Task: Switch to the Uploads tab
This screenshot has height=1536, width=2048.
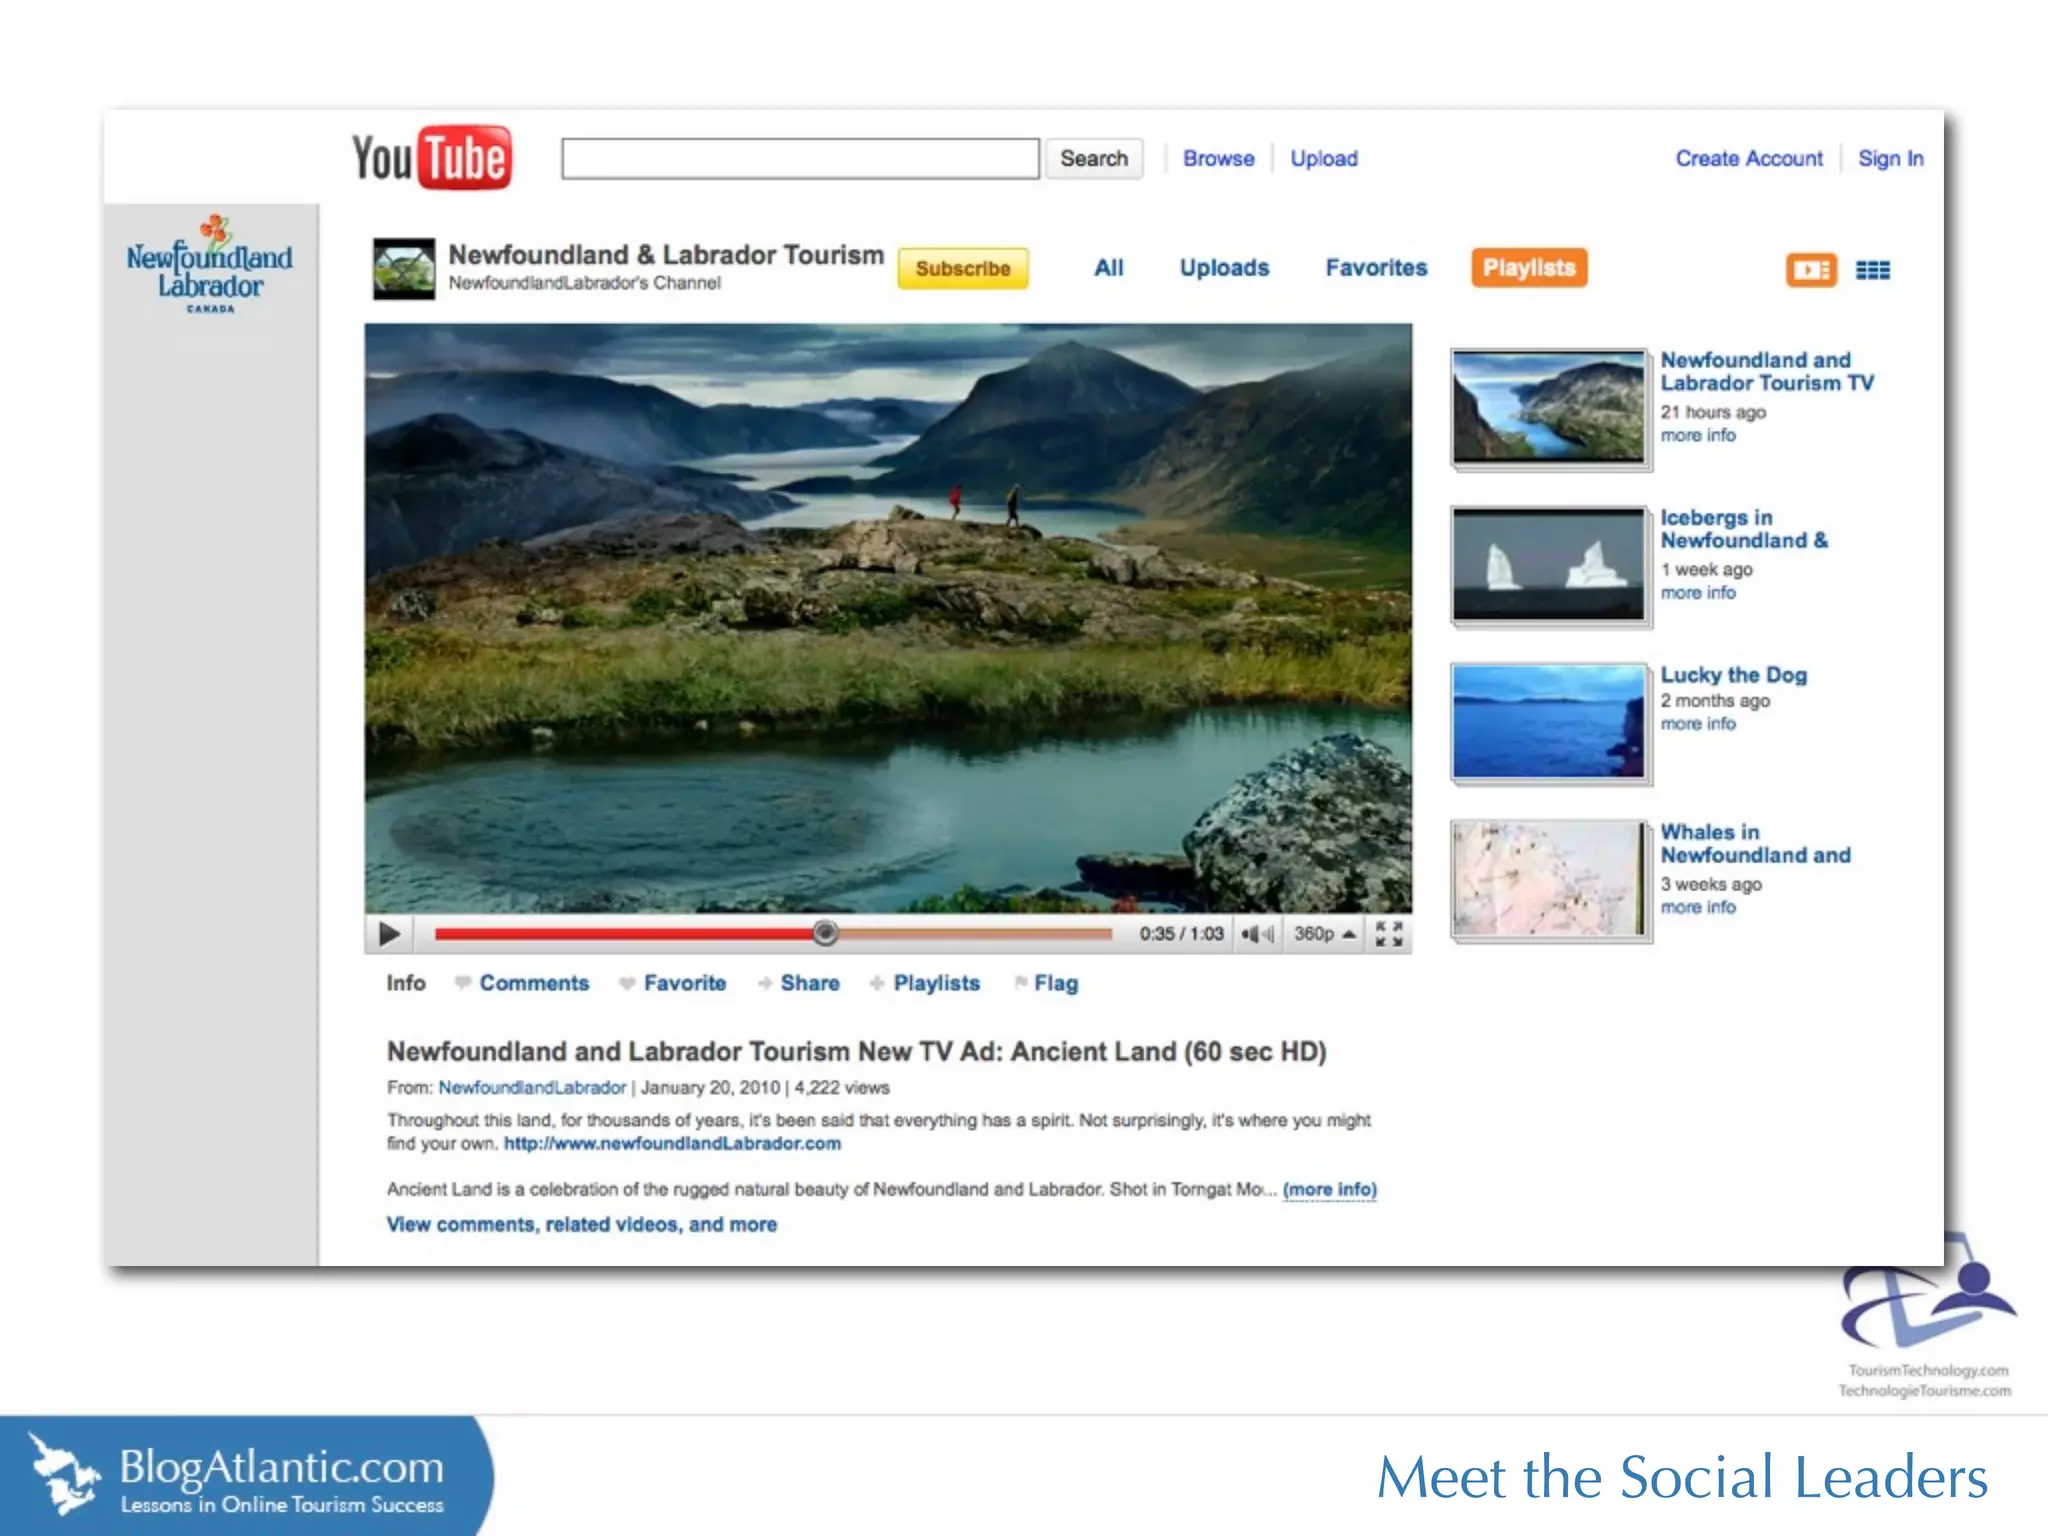Action: click(1224, 268)
